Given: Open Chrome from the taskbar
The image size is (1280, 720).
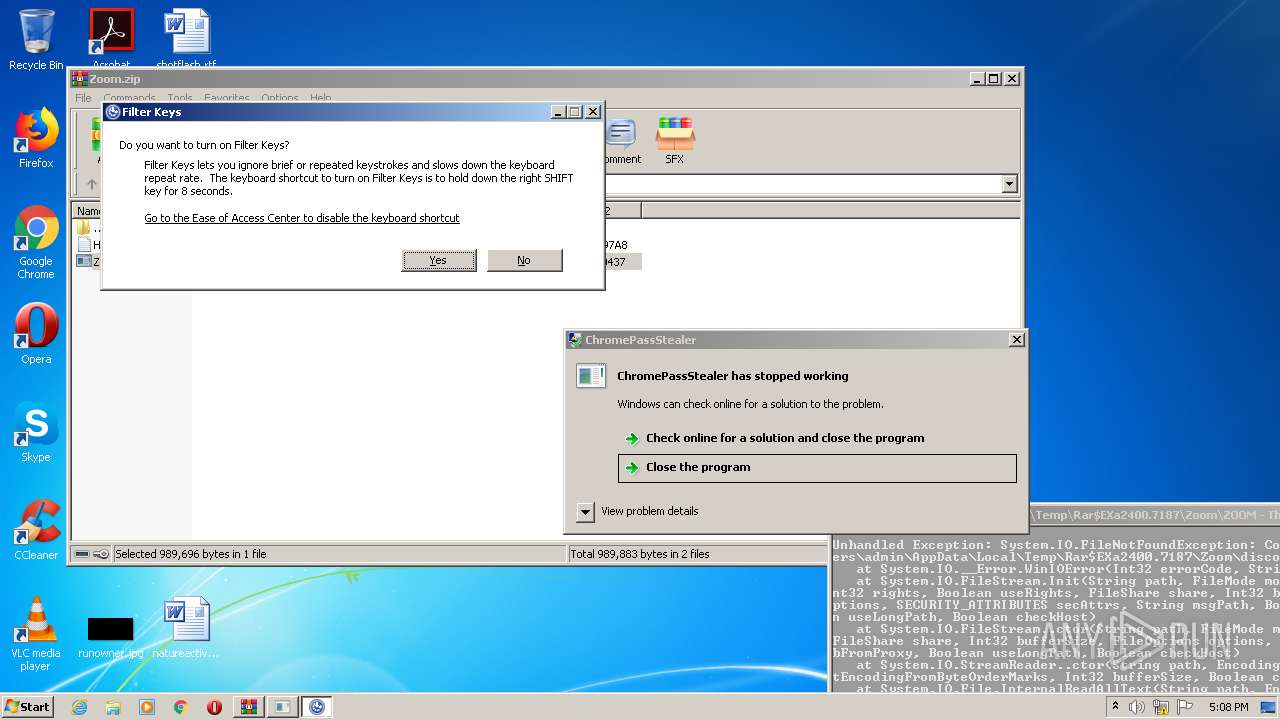Looking at the screenshot, I should pyautogui.click(x=180, y=707).
